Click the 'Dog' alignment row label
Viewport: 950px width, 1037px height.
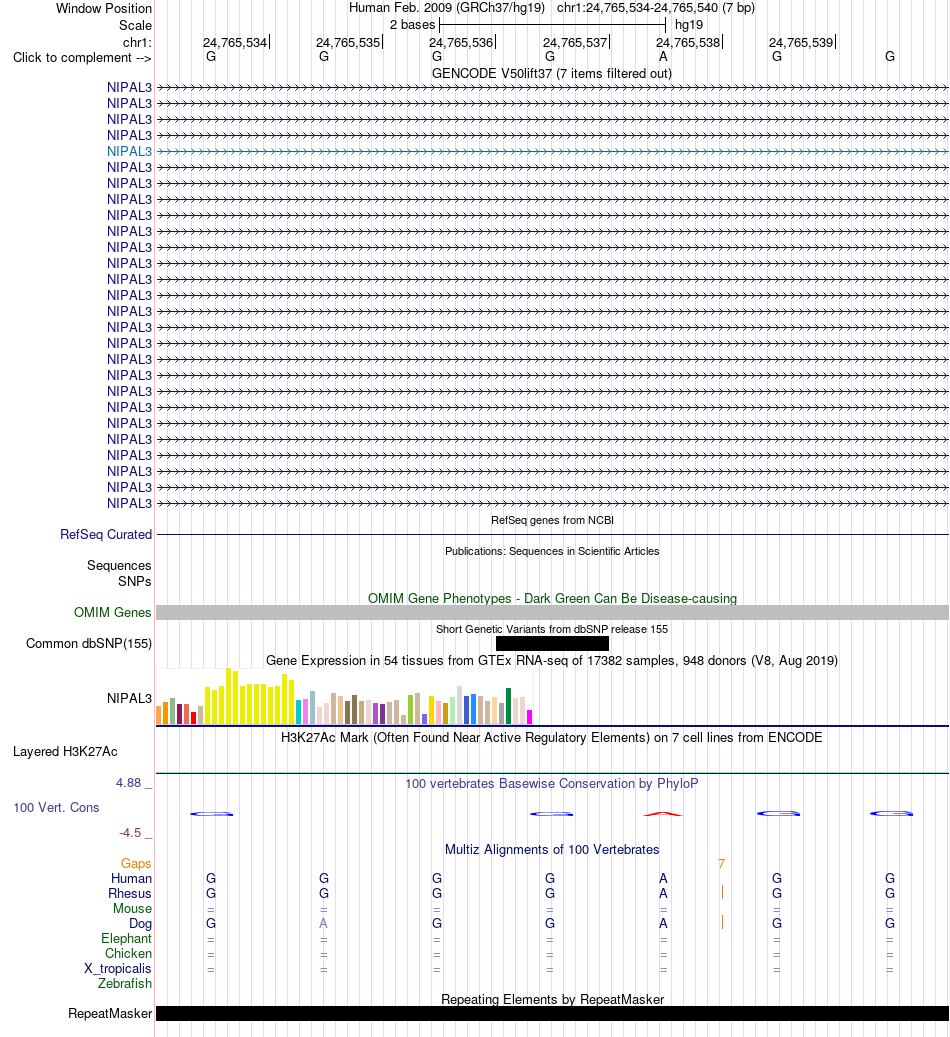(140, 924)
